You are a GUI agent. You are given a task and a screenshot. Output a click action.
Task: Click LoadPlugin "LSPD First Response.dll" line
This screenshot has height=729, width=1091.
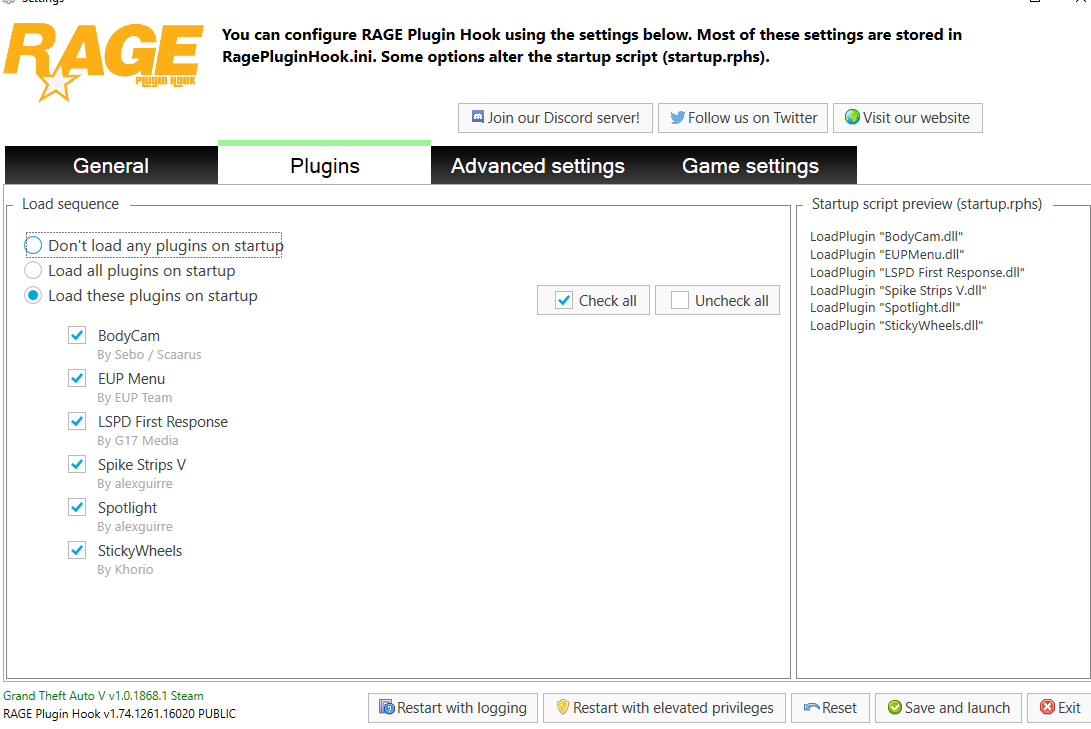917,273
